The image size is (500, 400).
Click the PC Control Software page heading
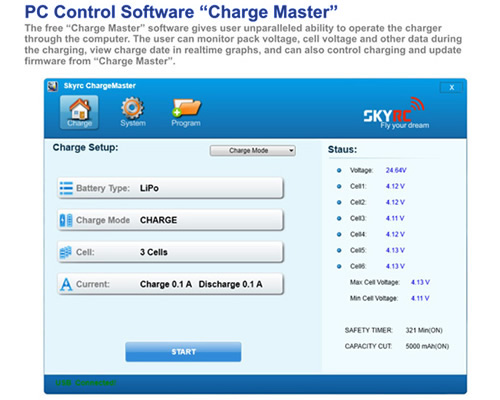(181, 12)
